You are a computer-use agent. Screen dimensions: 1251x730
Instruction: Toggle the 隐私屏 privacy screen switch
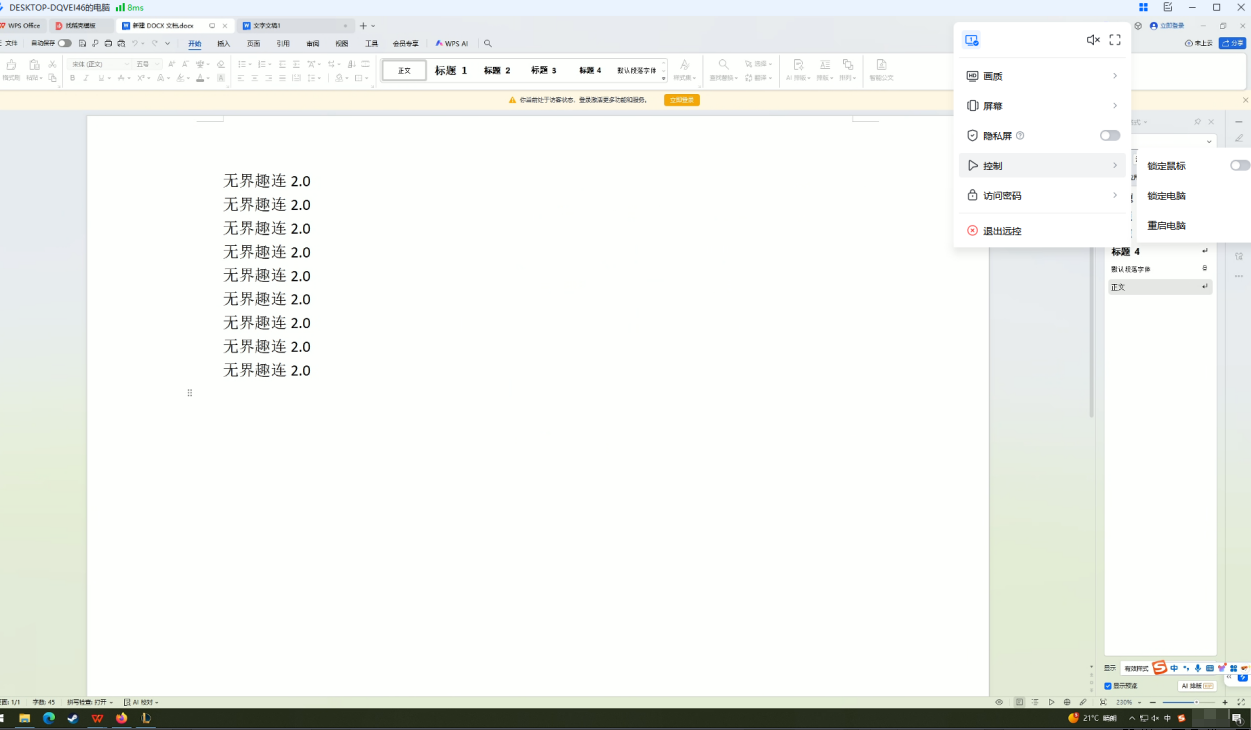(x=1110, y=135)
